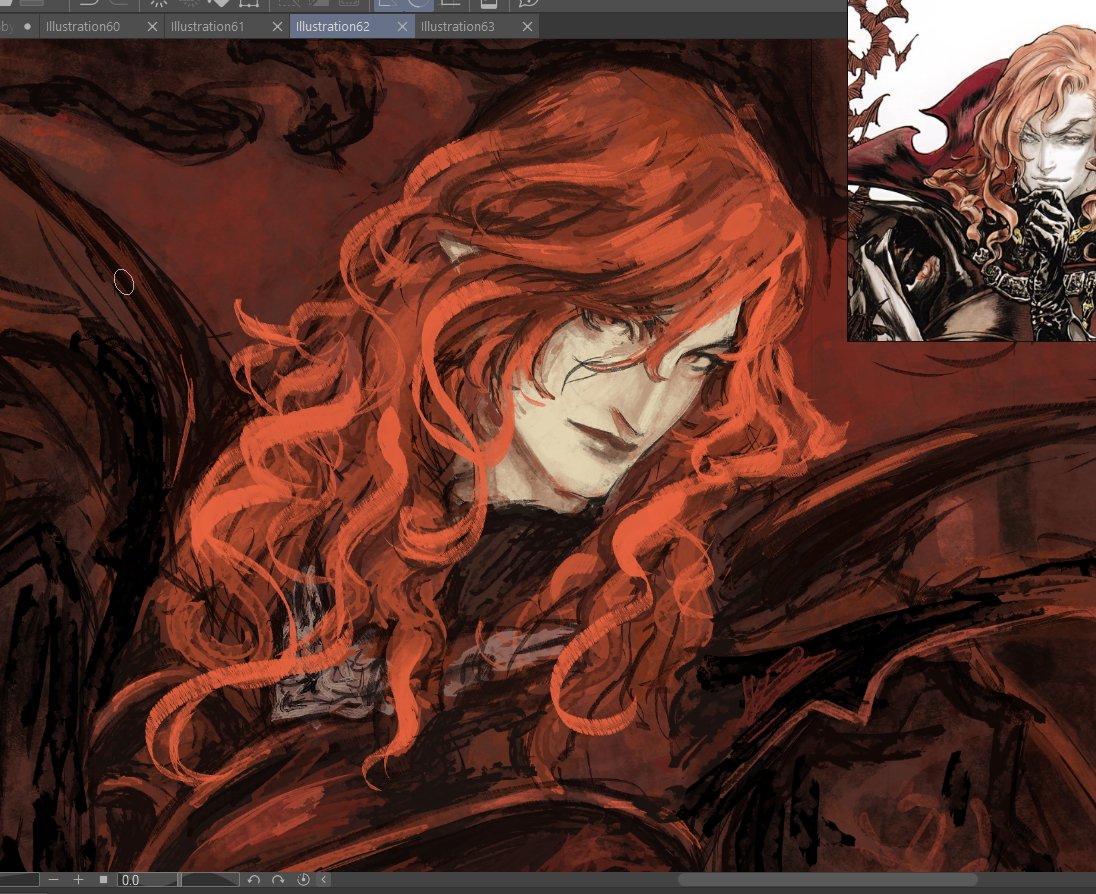Zoom out the canvas with the minus icon
The width and height of the screenshot is (1096, 894).
[54, 879]
